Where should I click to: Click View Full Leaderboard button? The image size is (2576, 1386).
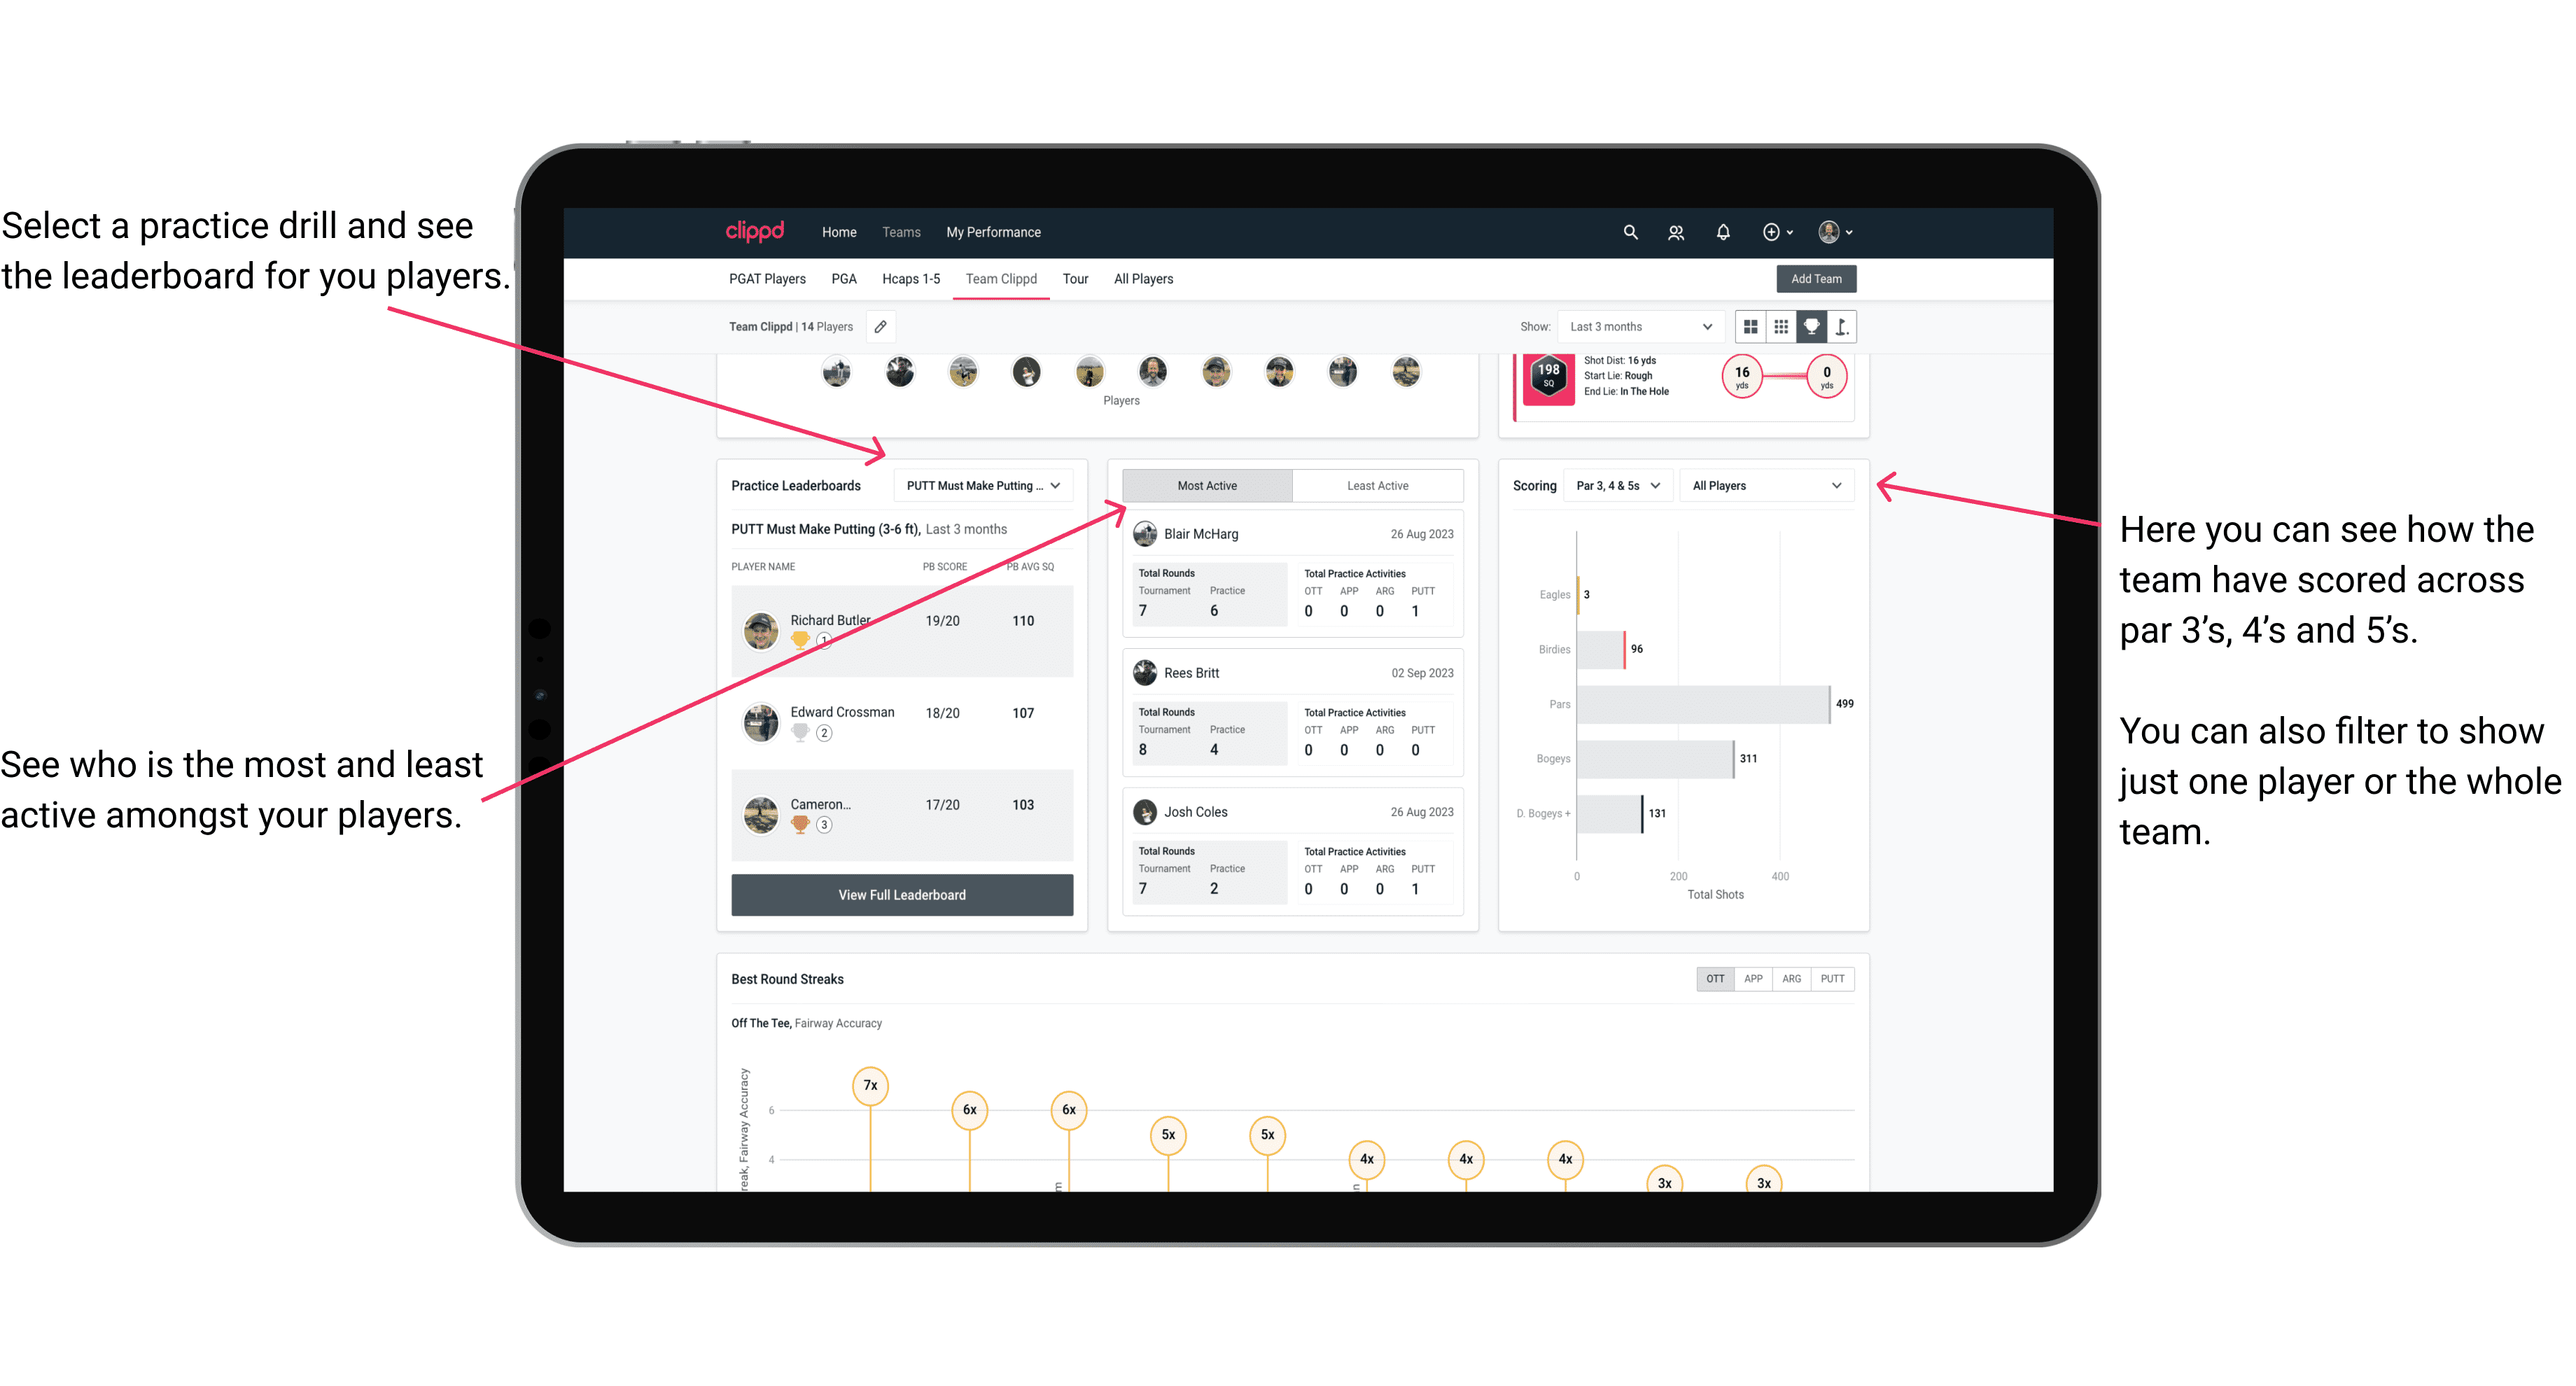click(901, 896)
